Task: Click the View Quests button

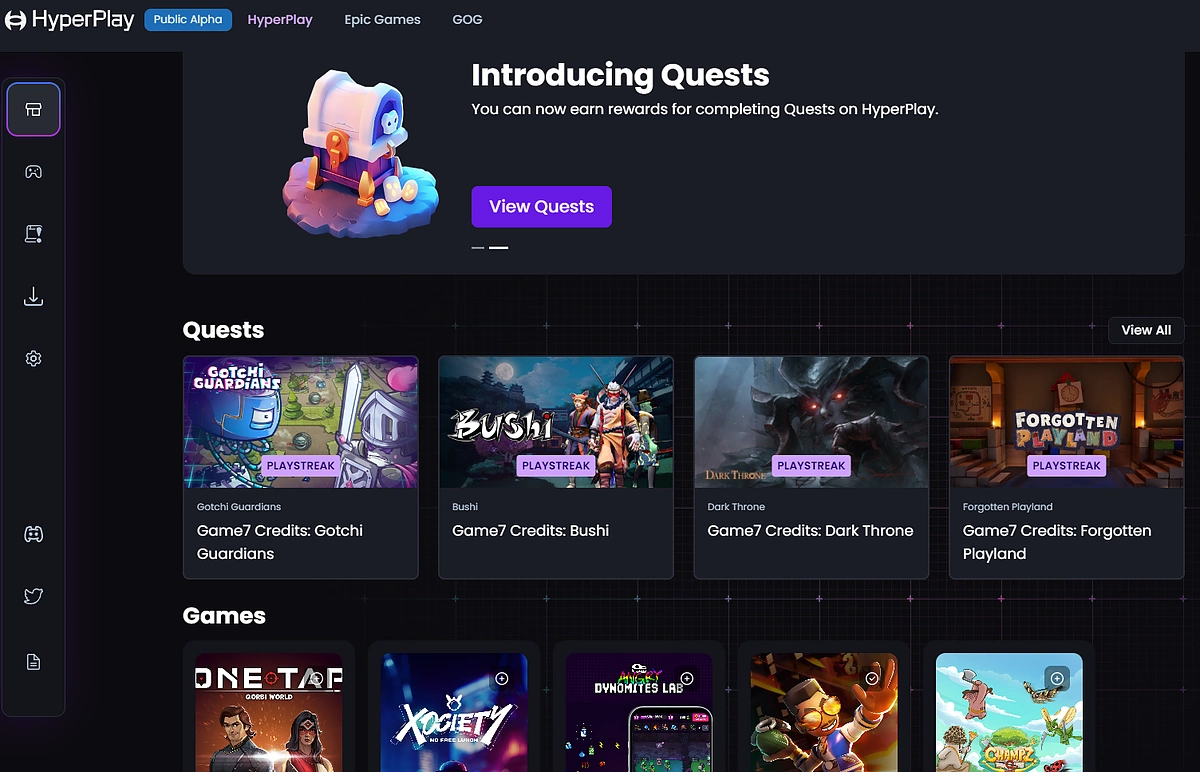Action: (541, 206)
